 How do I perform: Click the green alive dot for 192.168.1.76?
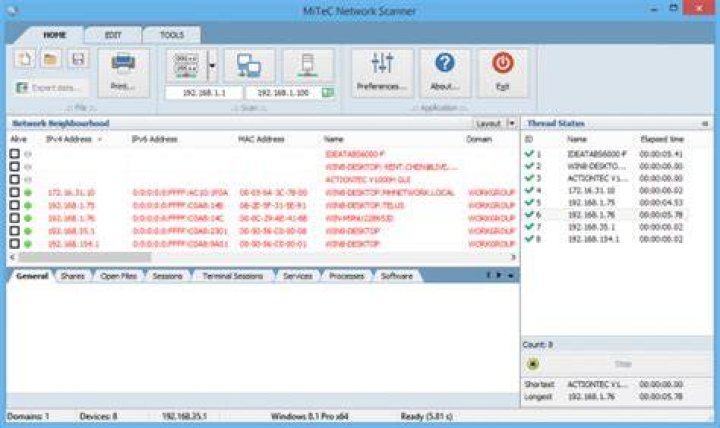(x=28, y=218)
